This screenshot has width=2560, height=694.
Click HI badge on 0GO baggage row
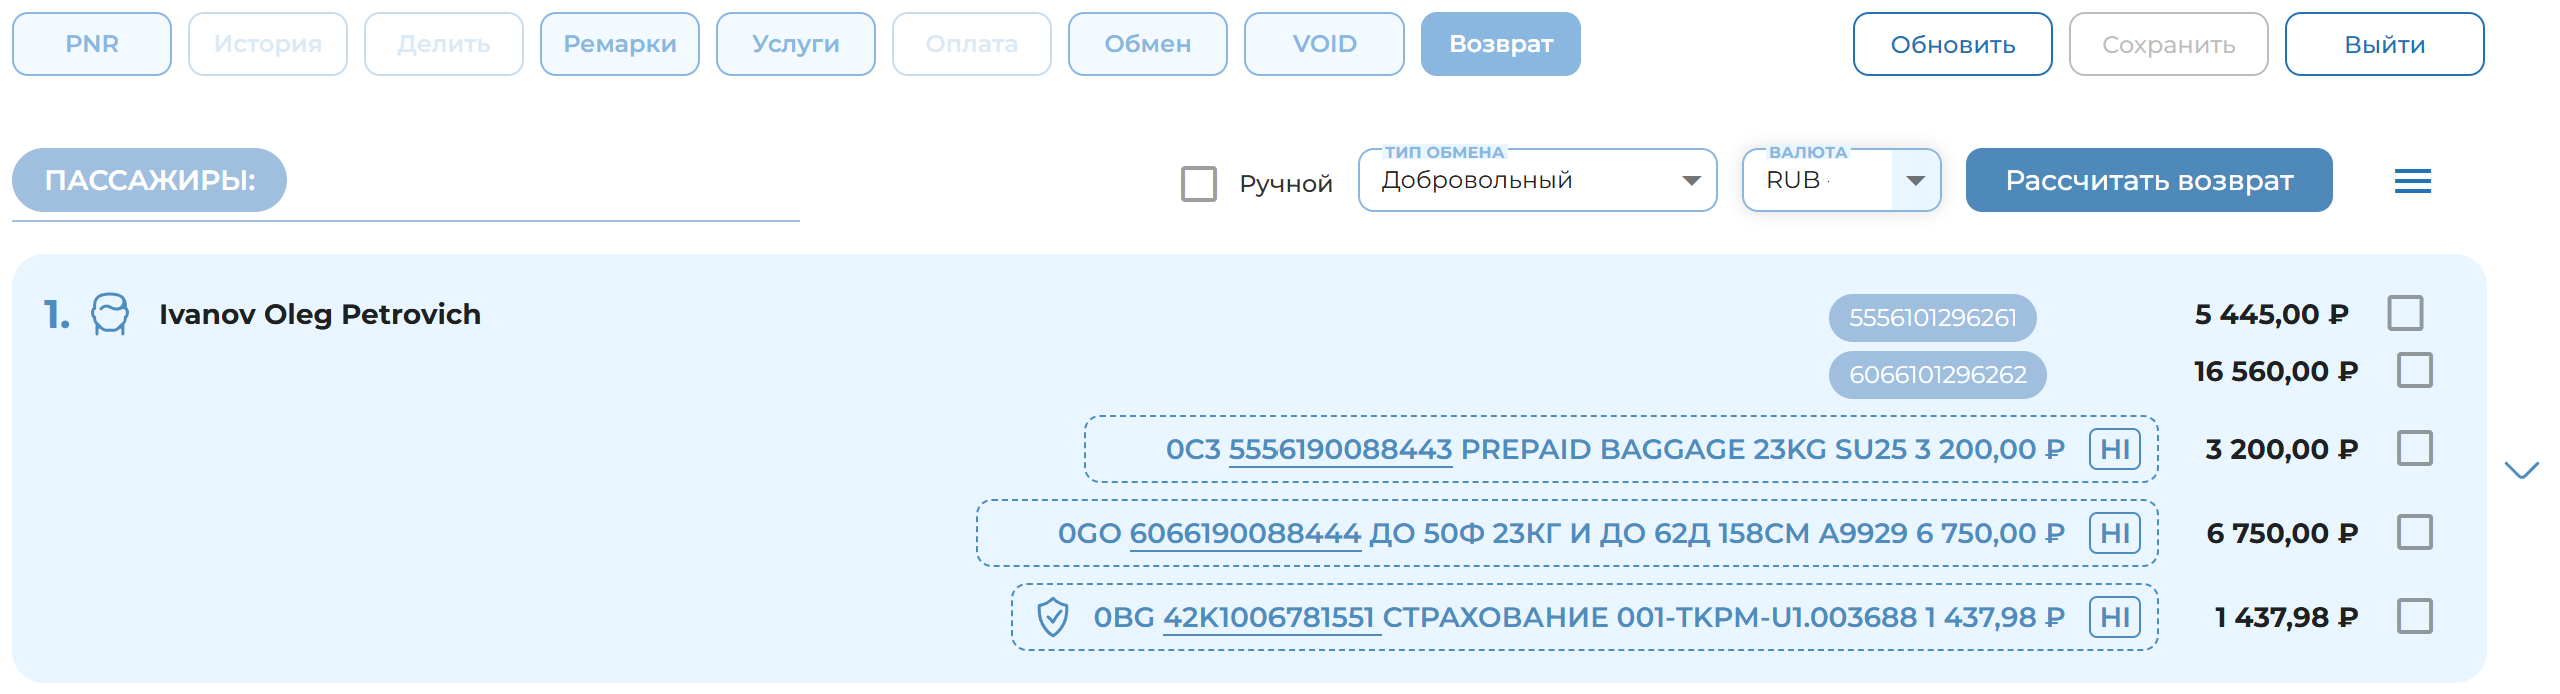[2114, 533]
